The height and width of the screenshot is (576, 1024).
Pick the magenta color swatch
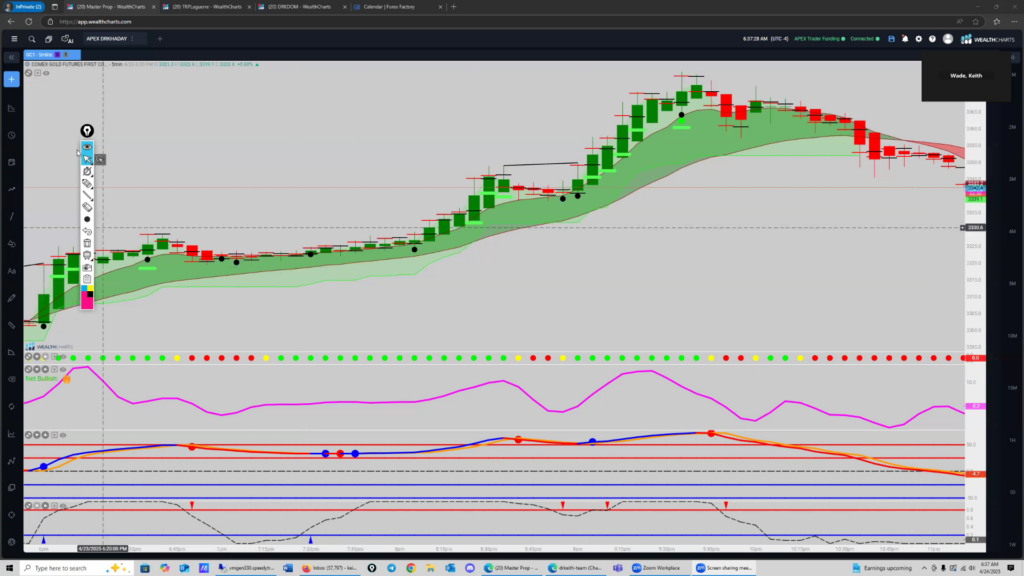tap(86, 302)
